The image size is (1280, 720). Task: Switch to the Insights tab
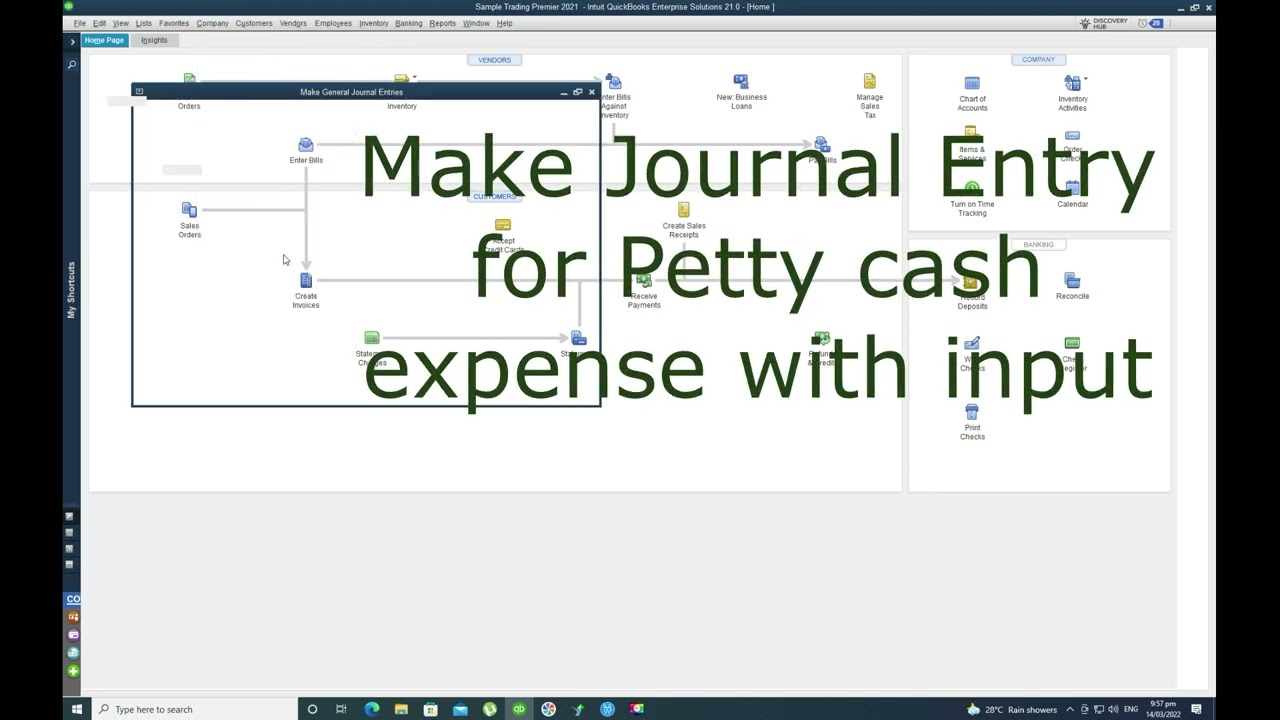[x=154, y=40]
